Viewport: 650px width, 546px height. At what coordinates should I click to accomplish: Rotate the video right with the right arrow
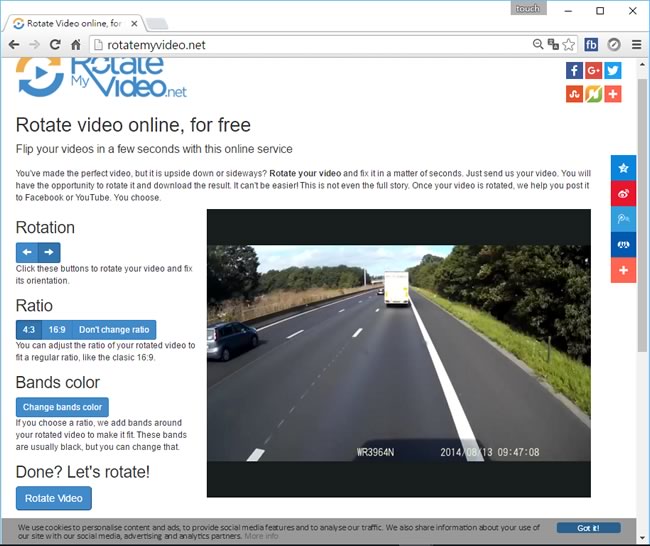pos(49,253)
